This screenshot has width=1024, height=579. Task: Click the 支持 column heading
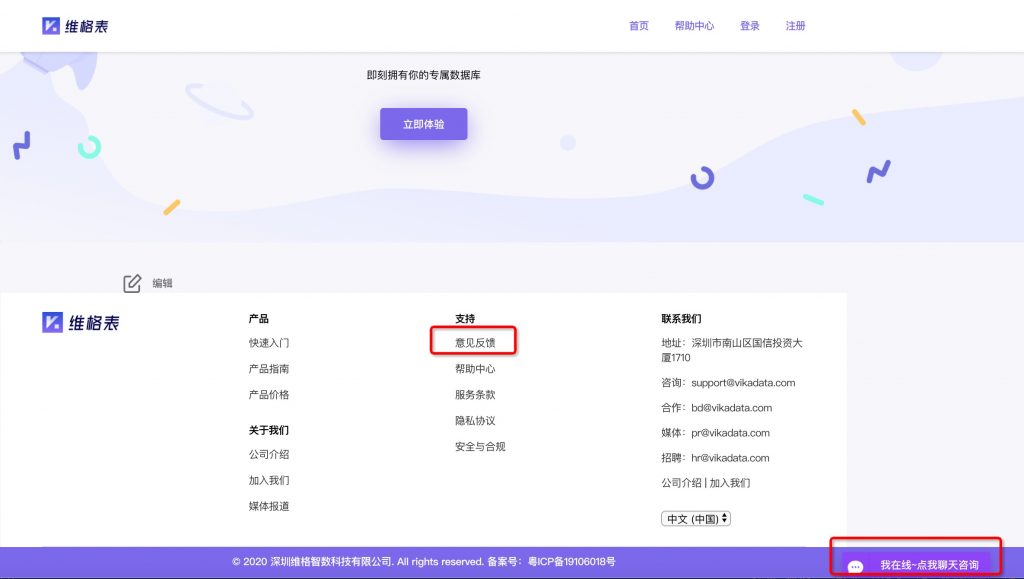tap(465, 319)
